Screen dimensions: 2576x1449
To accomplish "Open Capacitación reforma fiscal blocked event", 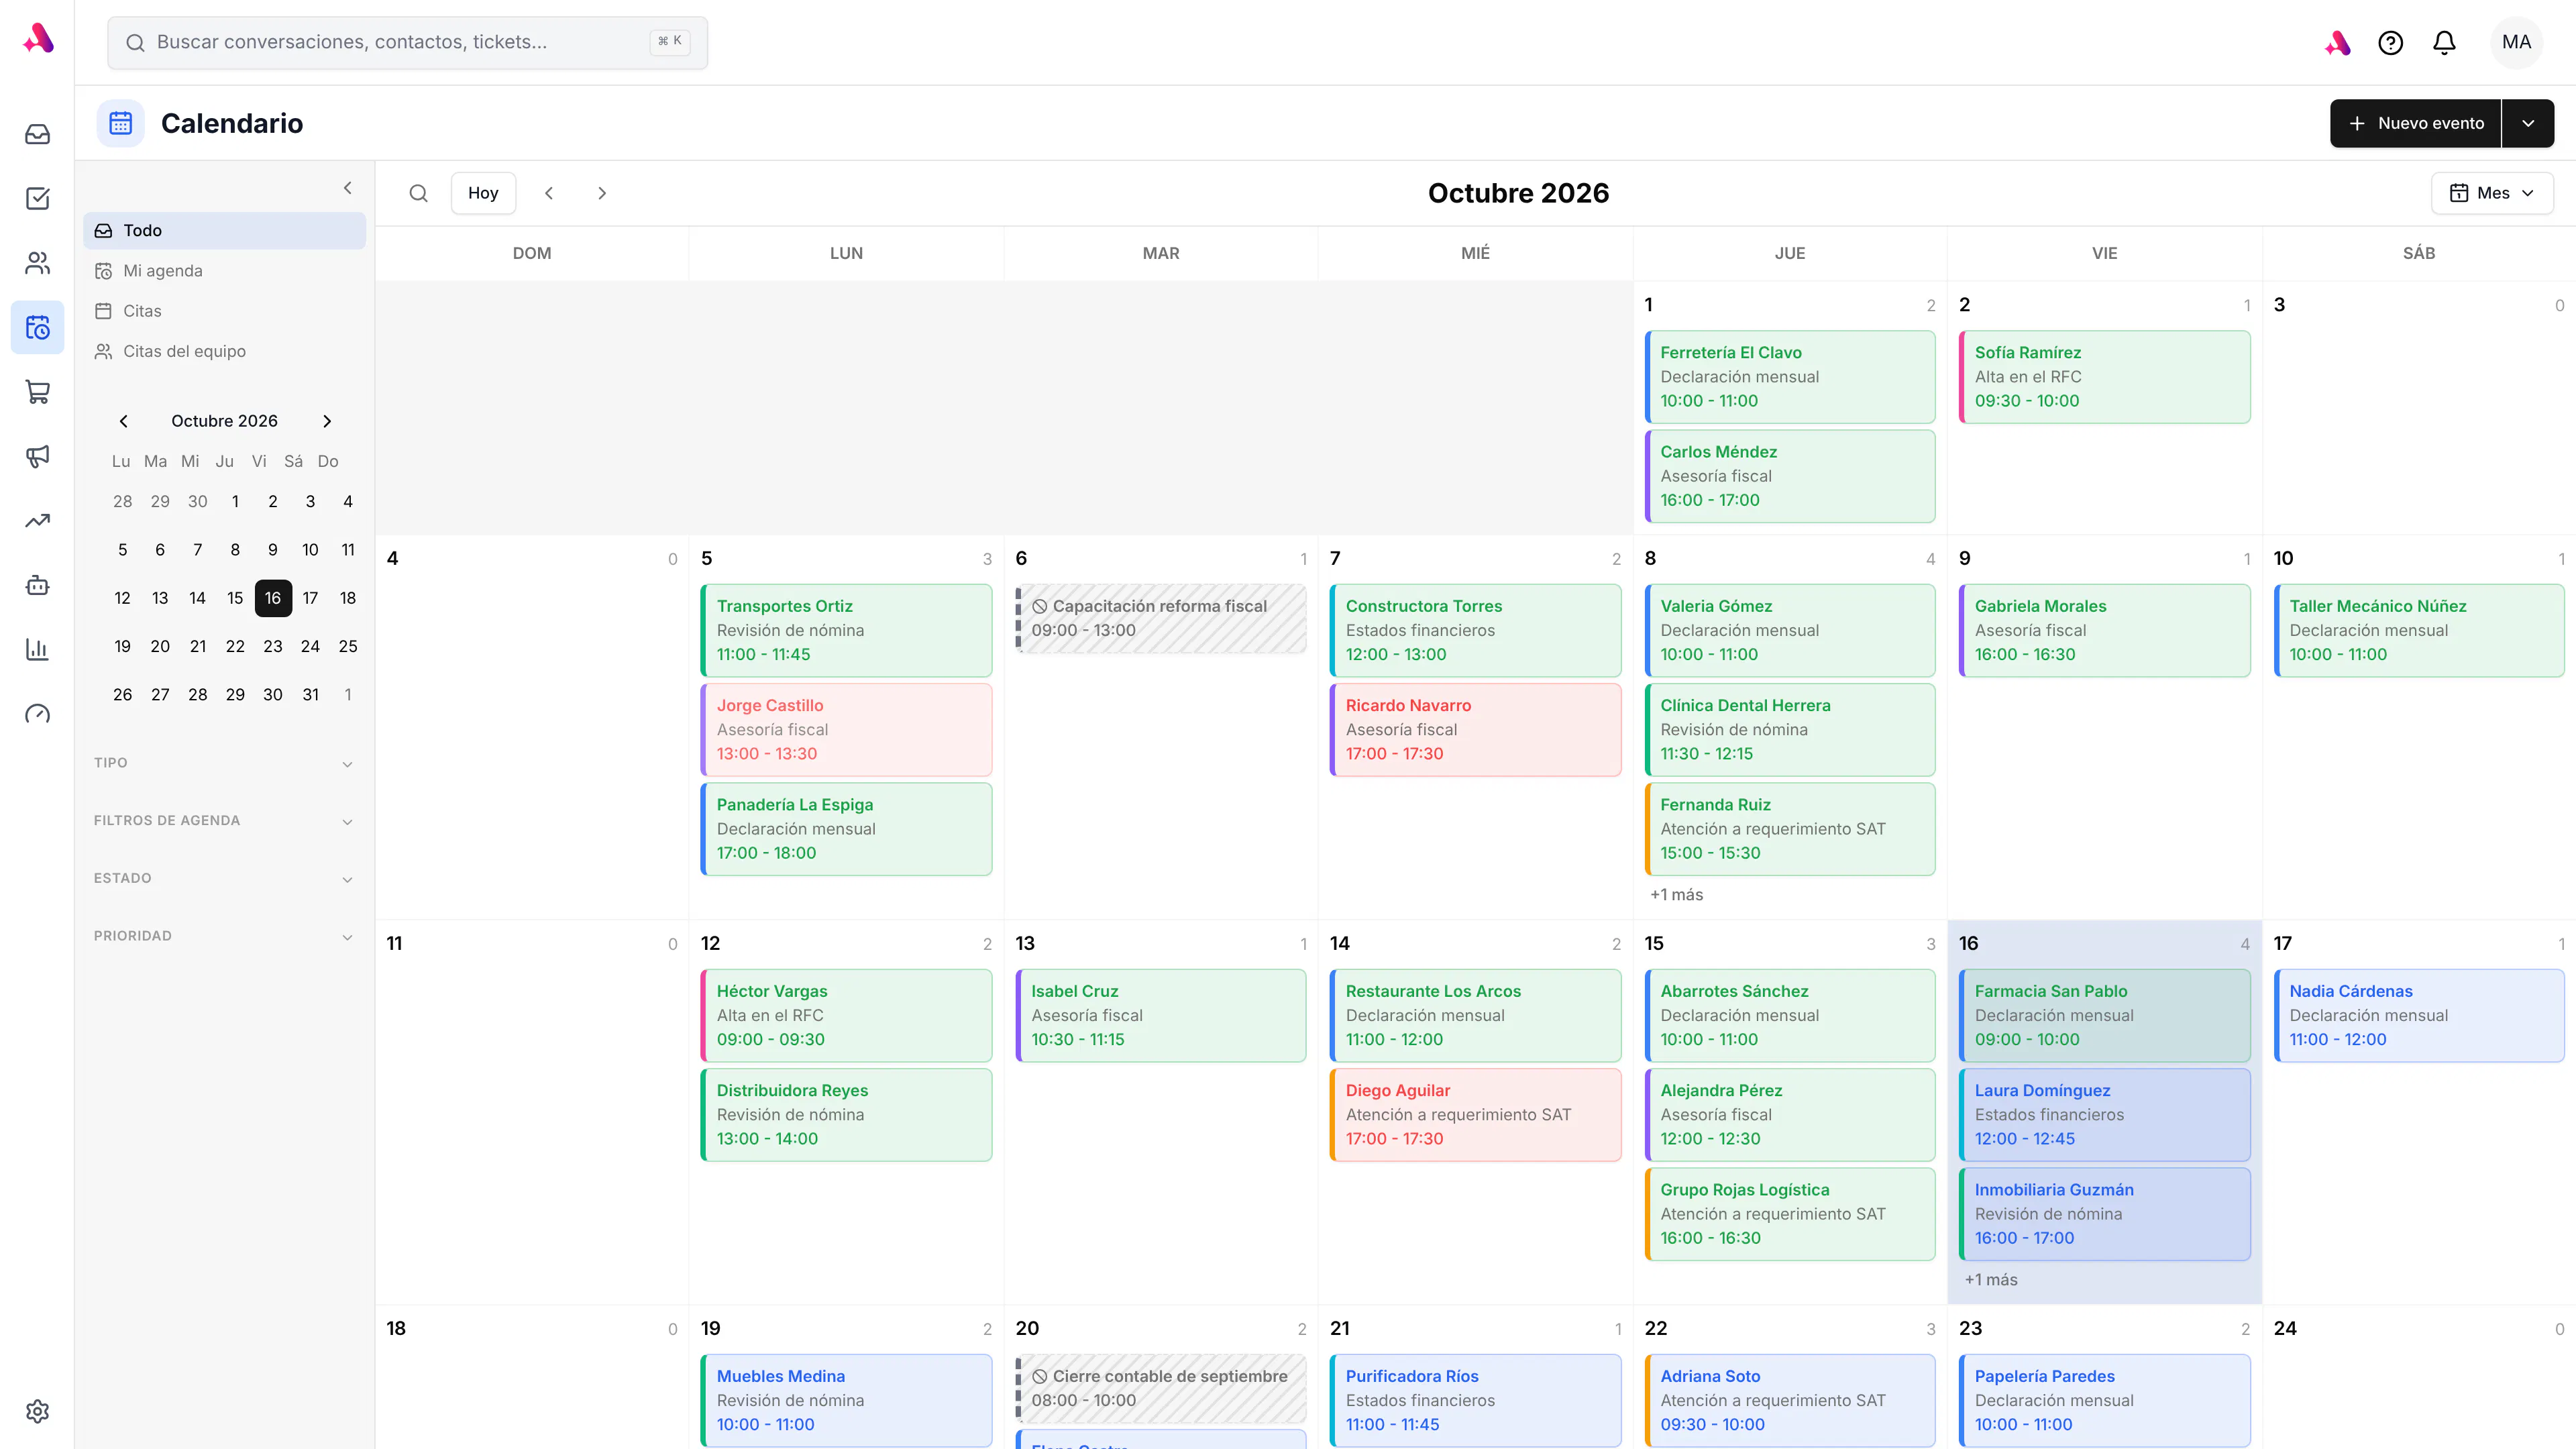I will click(x=1161, y=619).
